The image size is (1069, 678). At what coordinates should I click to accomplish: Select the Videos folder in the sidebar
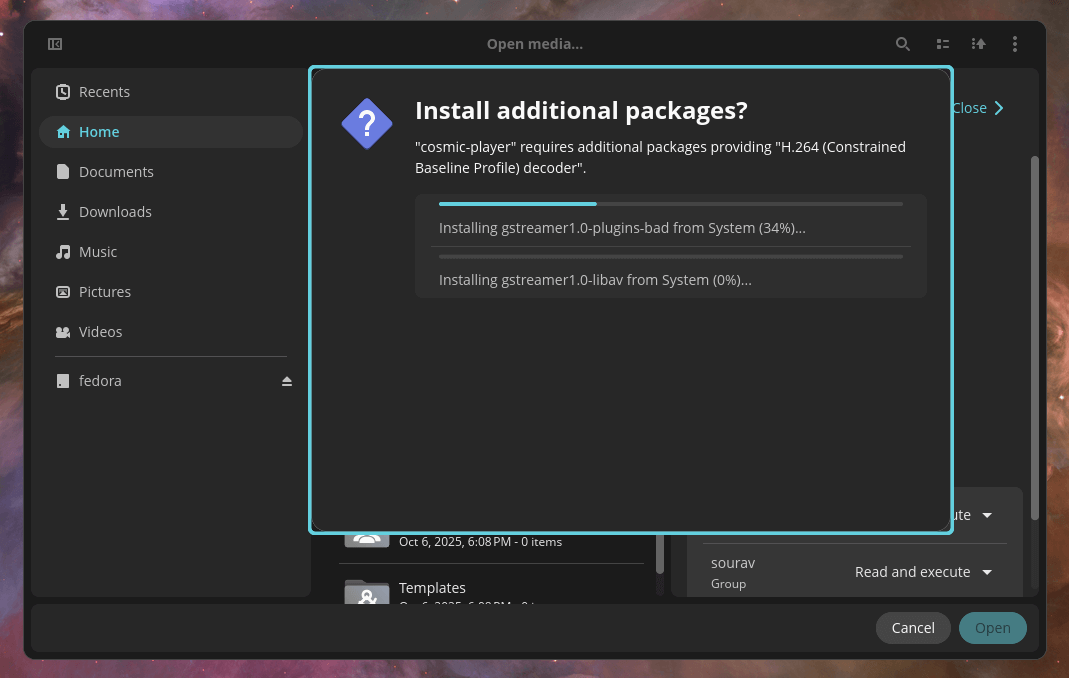tap(100, 331)
